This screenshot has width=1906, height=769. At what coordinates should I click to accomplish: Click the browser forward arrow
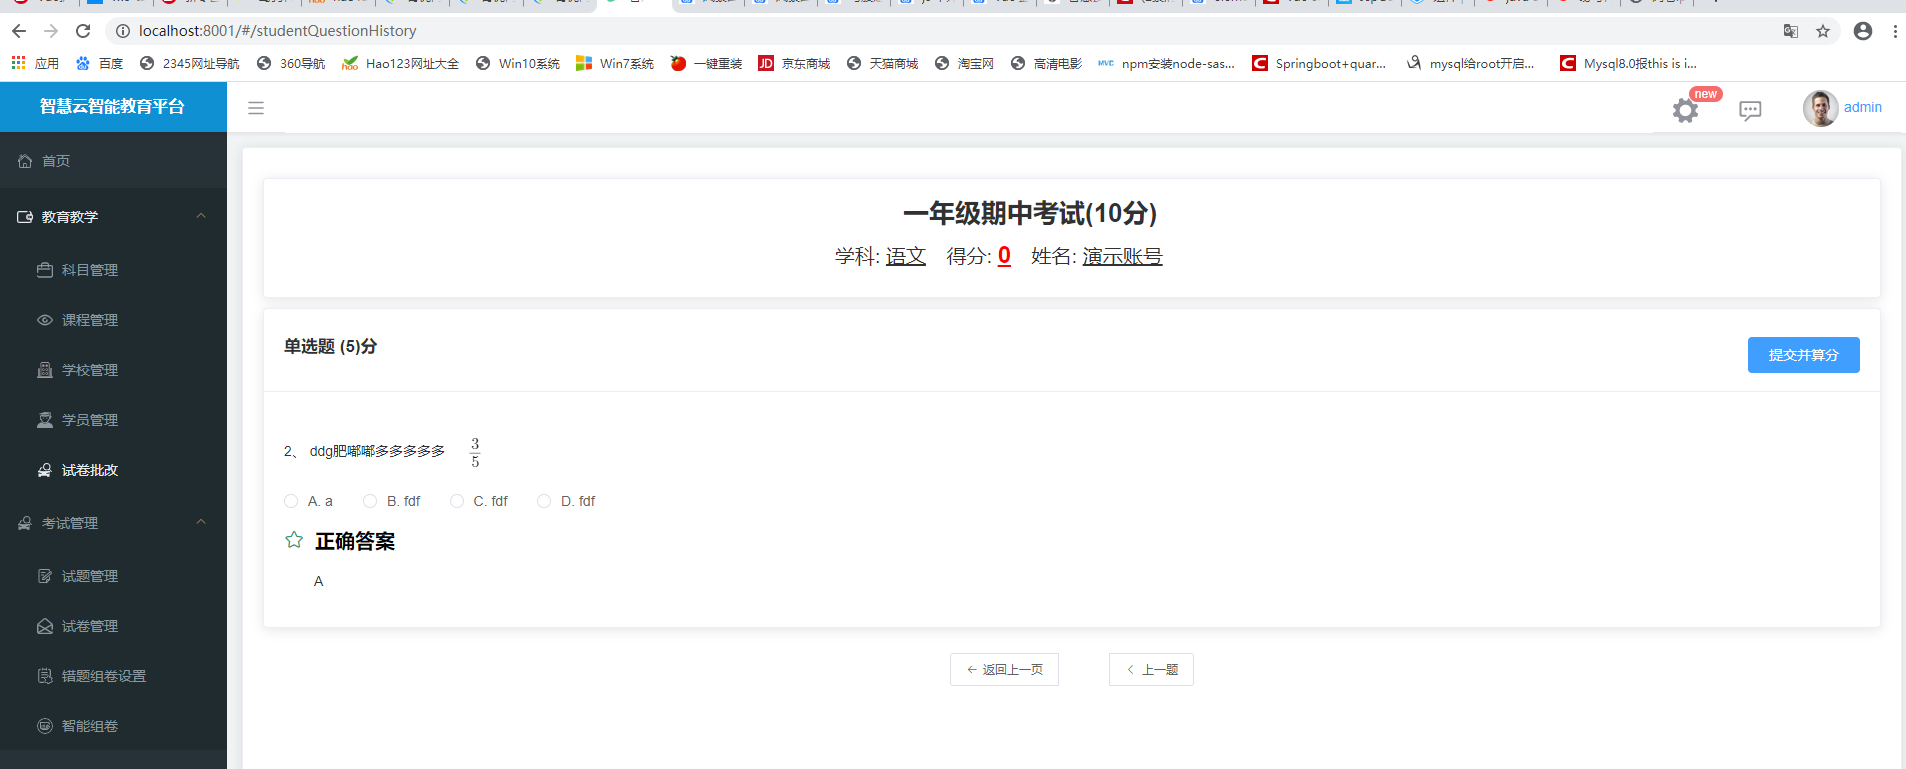coord(51,31)
